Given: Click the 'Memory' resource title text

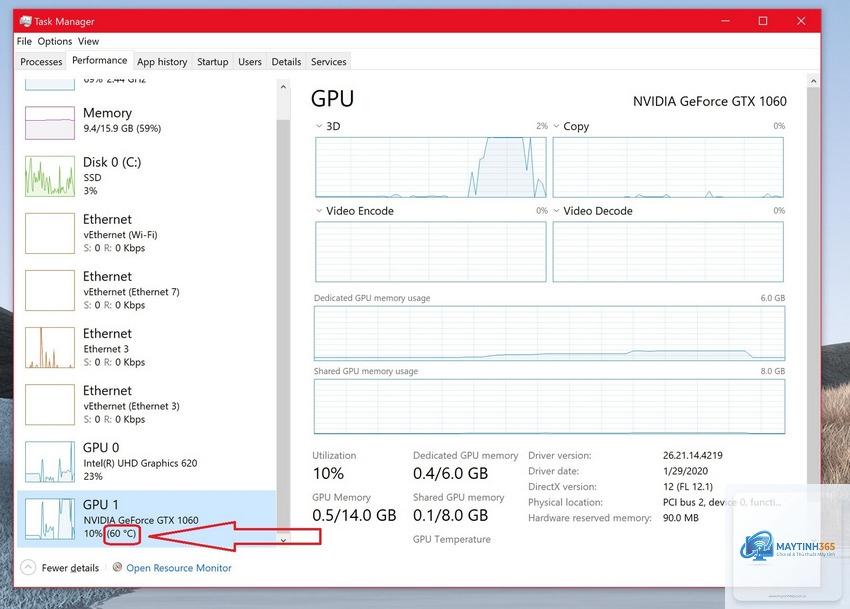Looking at the screenshot, I should (107, 113).
